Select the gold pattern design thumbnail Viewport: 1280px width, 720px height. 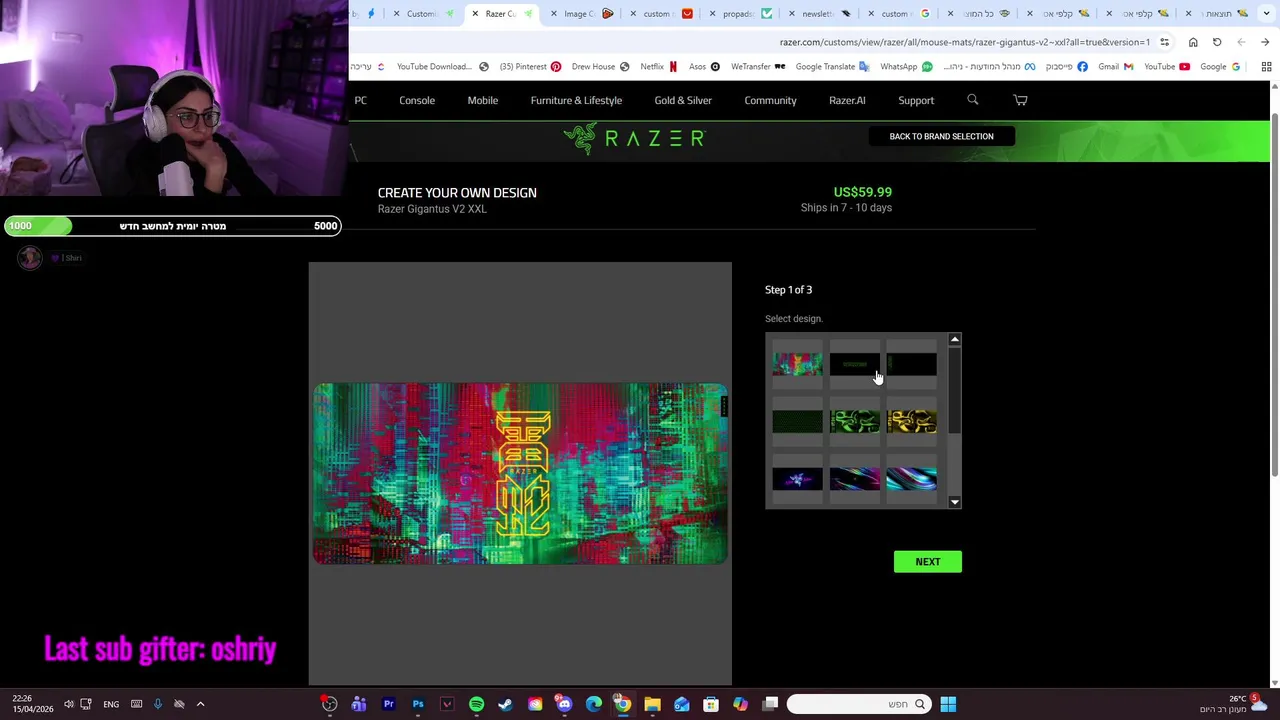click(x=911, y=421)
